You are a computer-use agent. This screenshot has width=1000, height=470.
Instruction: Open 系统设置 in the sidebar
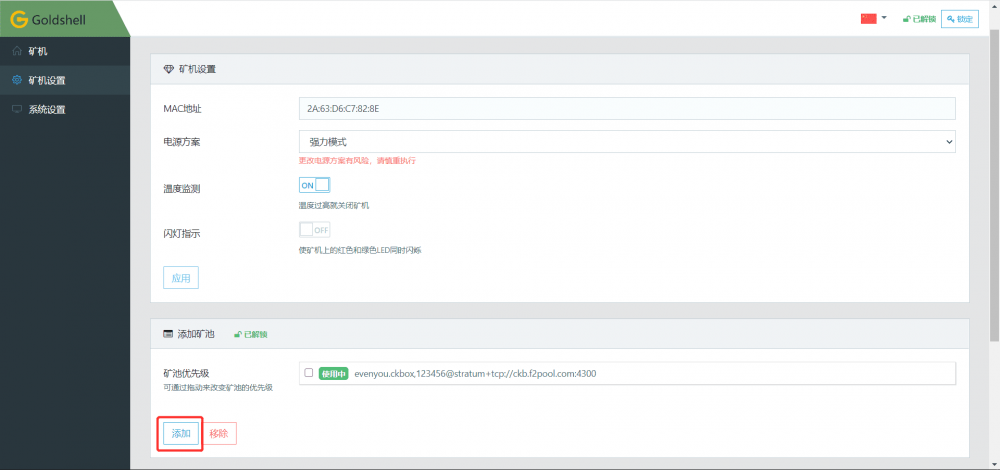point(47,109)
